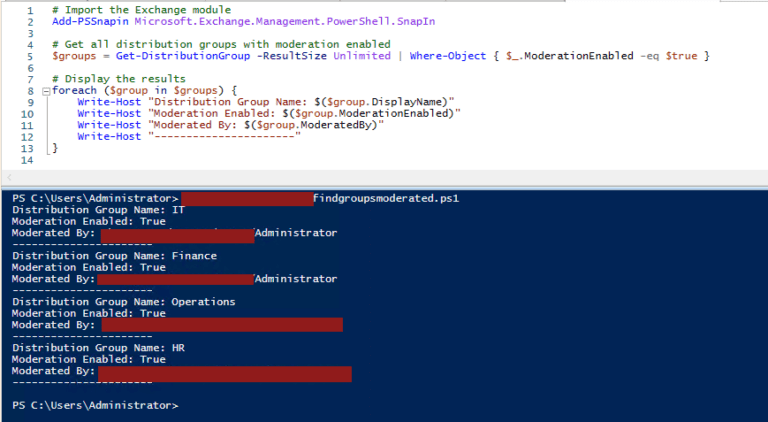Click 'Moderated By:' label under Operations group

[53, 325]
